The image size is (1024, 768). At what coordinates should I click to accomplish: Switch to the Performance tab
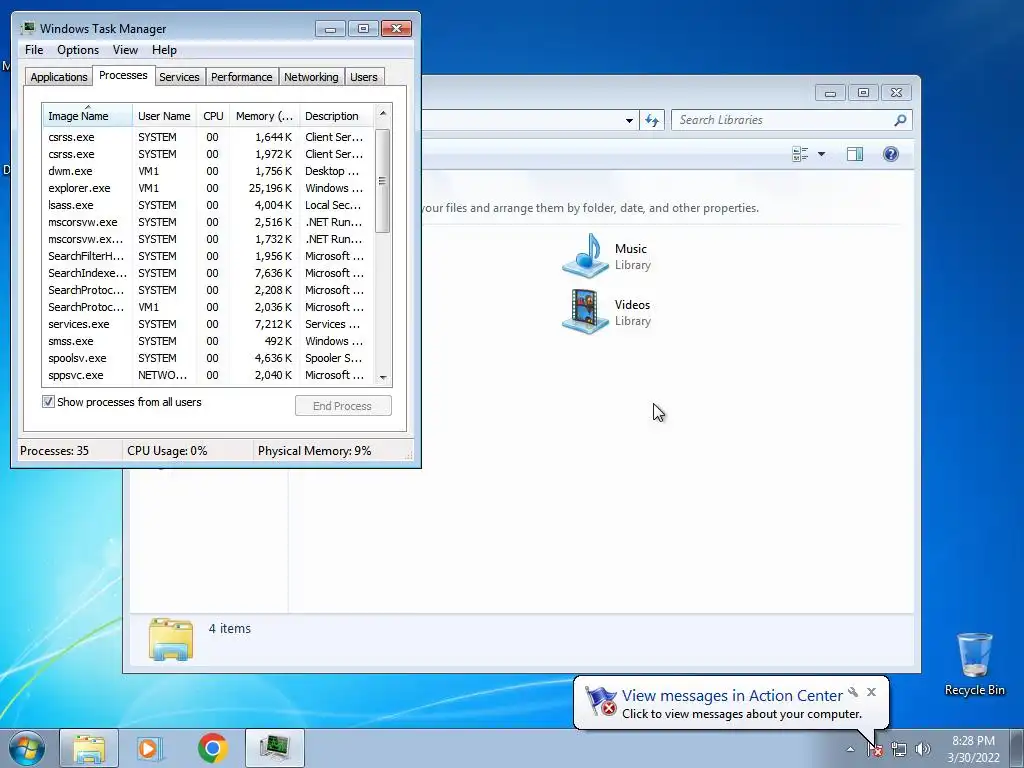click(x=242, y=77)
